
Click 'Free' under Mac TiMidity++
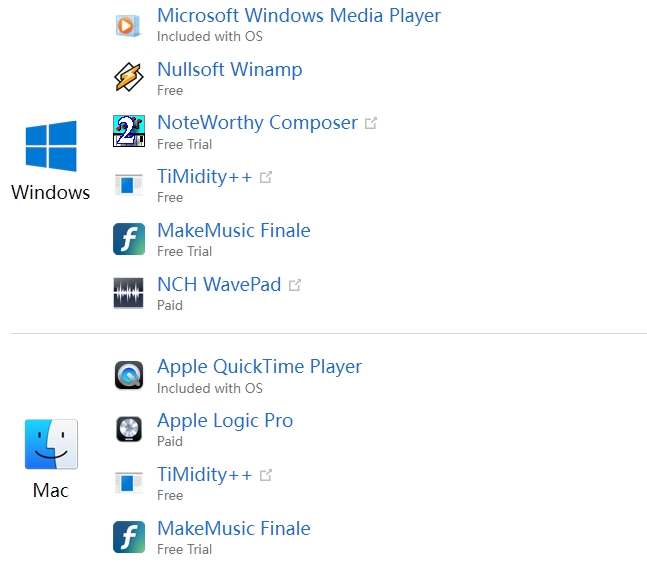click(x=170, y=495)
